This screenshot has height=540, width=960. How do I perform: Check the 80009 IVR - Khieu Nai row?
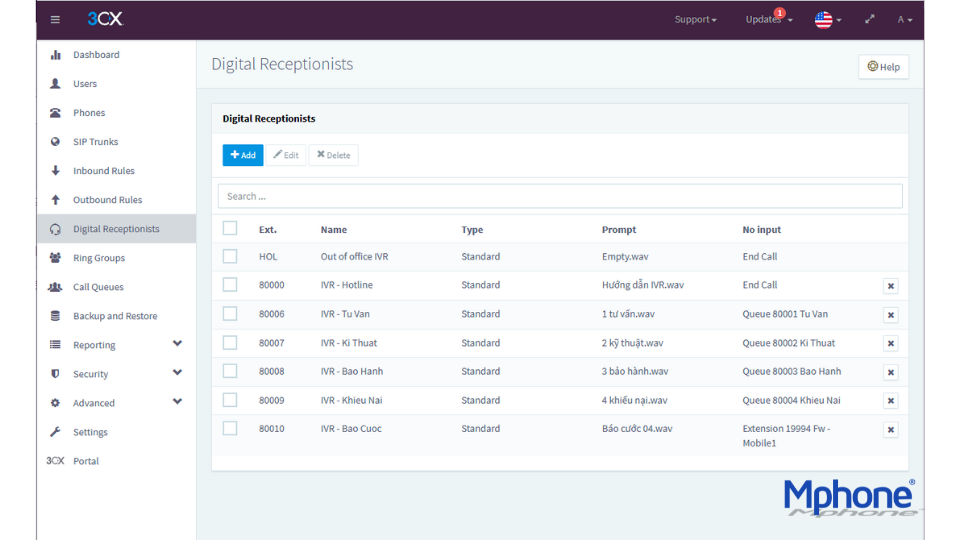click(230, 400)
